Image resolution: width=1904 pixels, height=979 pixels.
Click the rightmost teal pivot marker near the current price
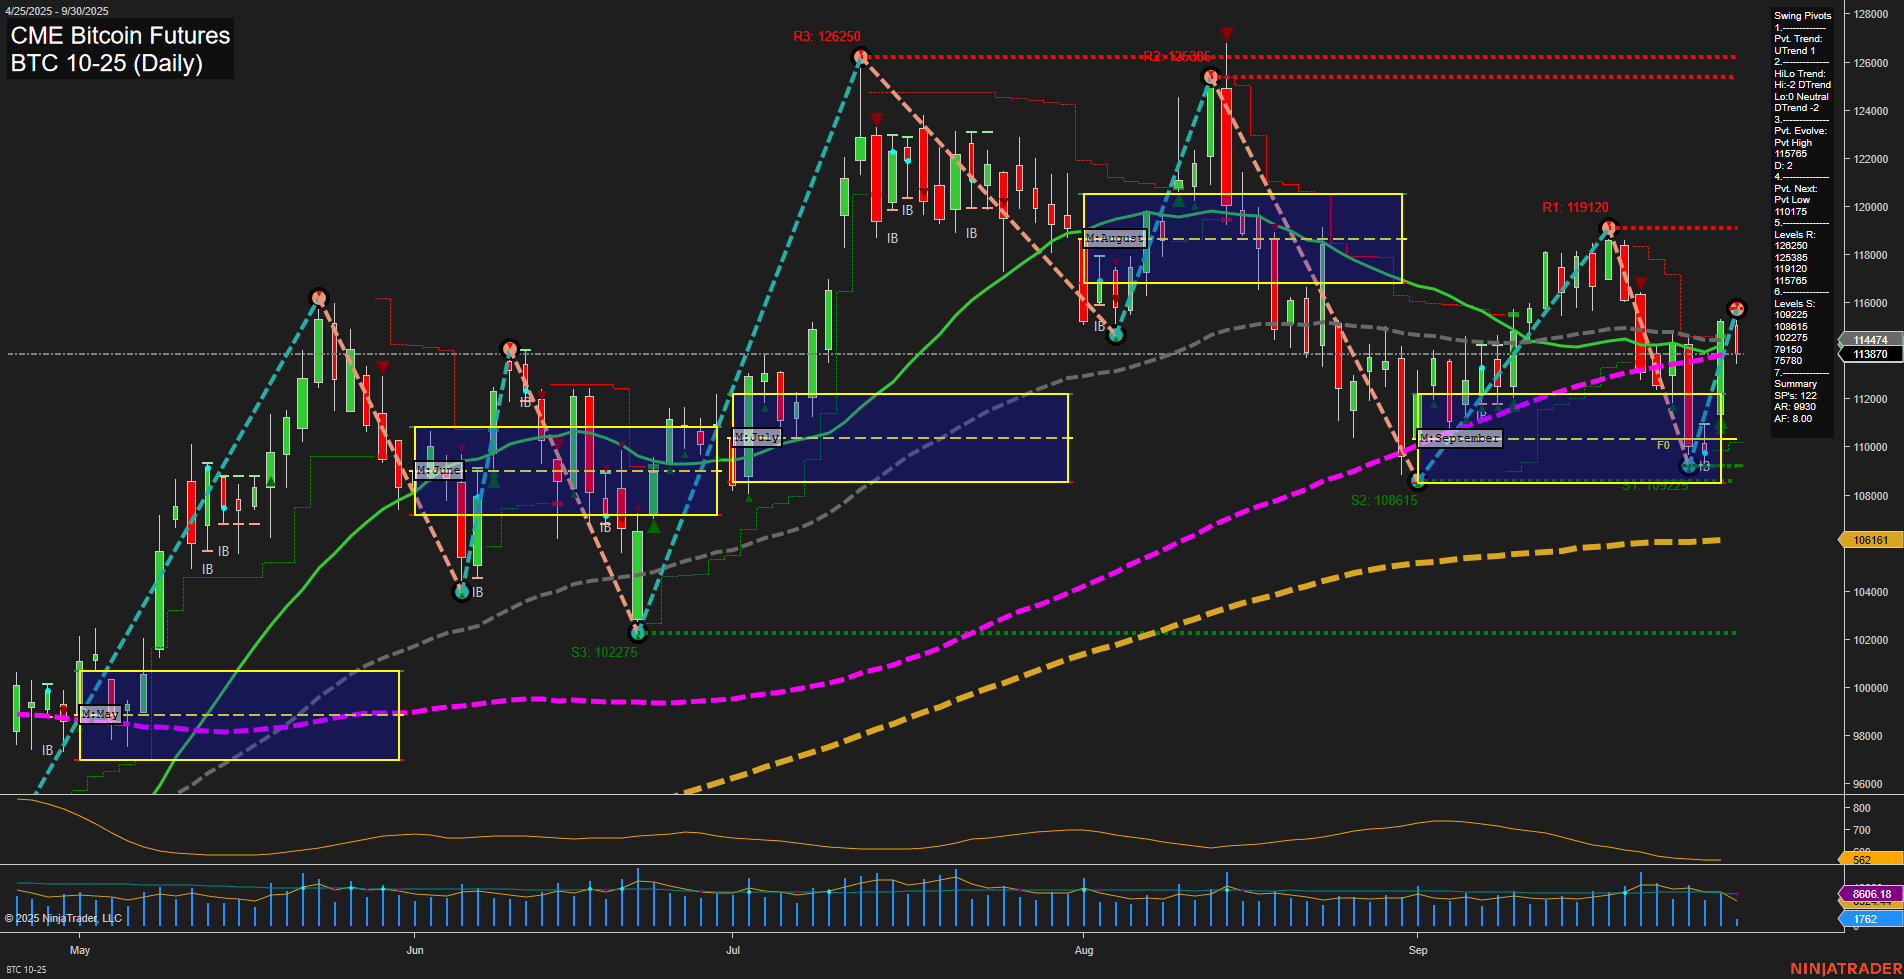click(x=1737, y=309)
